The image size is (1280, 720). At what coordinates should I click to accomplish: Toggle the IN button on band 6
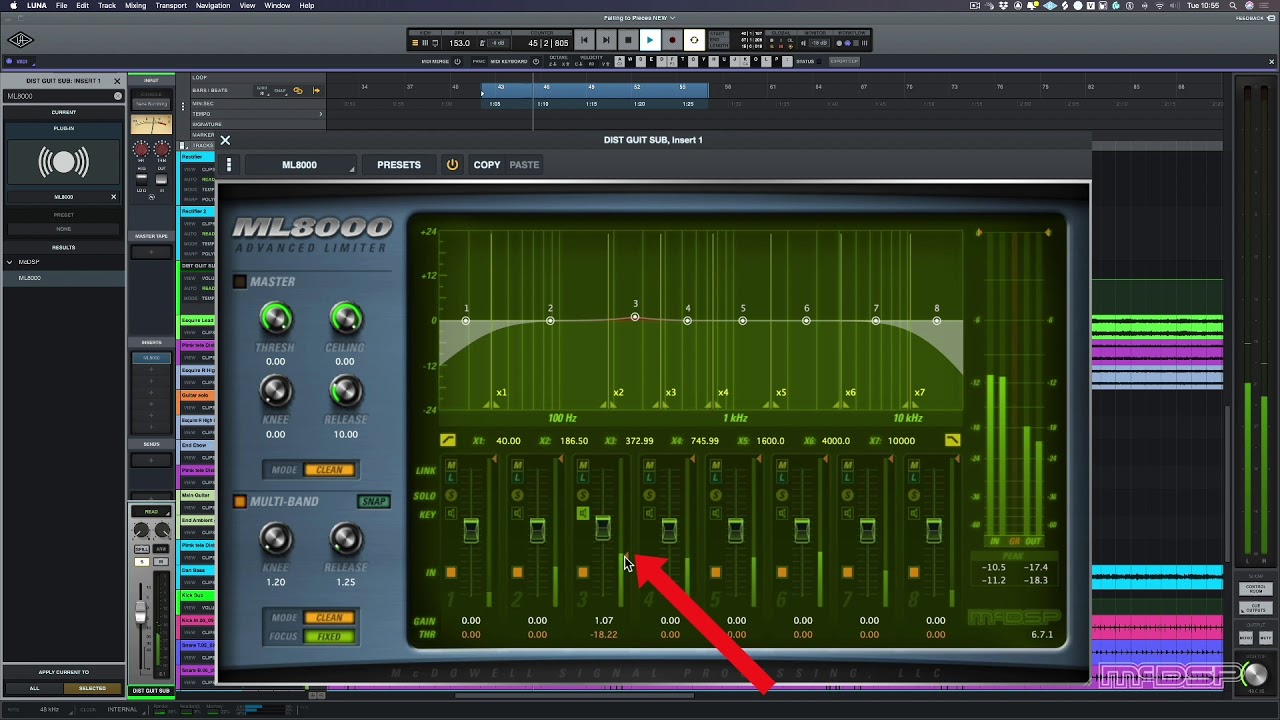(781, 572)
